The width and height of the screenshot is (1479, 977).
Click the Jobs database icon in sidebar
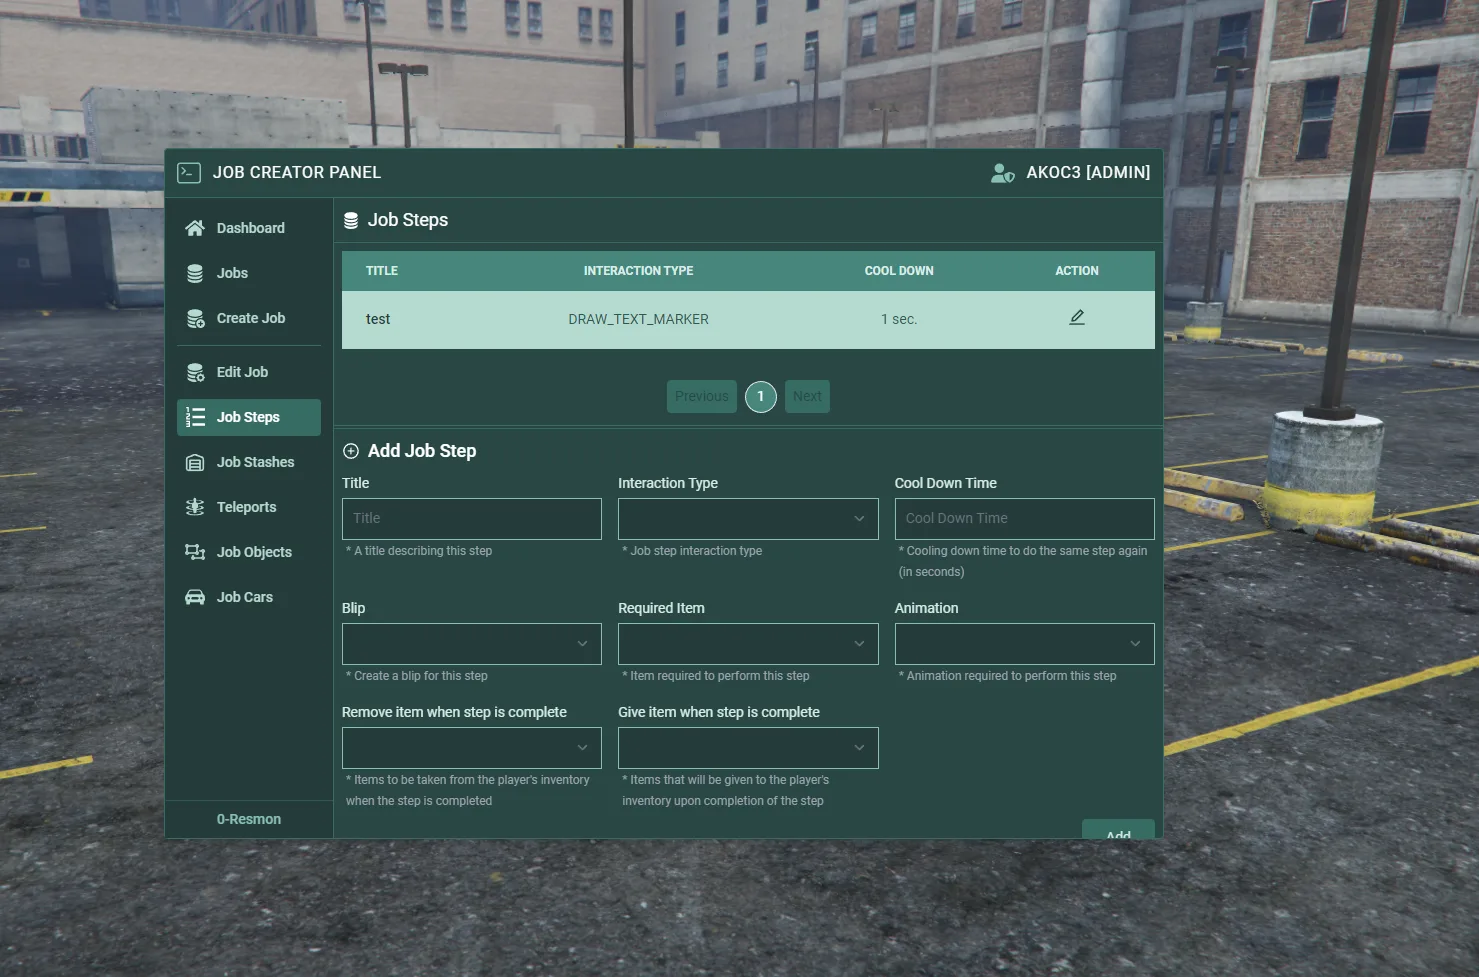click(195, 273)
